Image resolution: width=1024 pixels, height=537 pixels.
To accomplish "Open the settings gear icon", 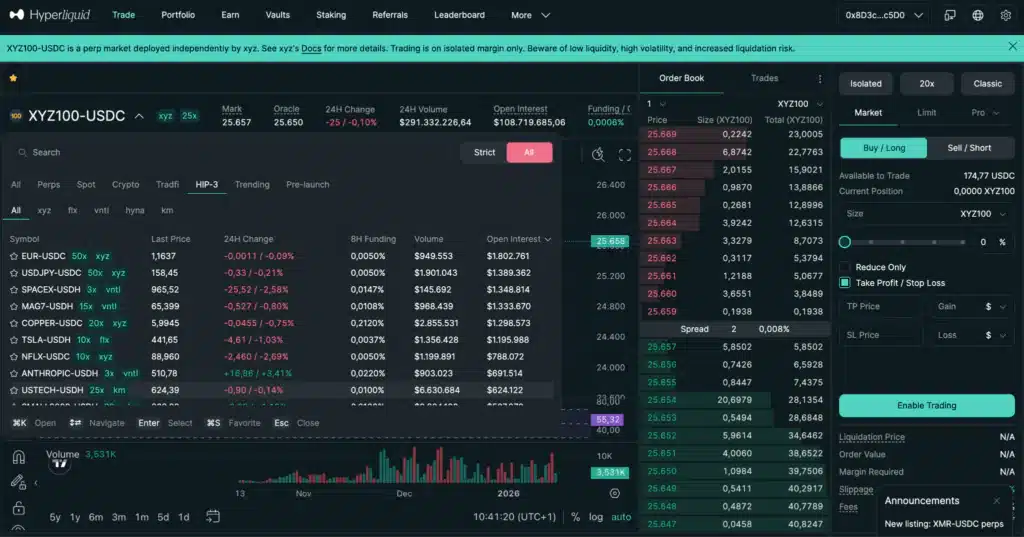I will [x=1005, y=15].
